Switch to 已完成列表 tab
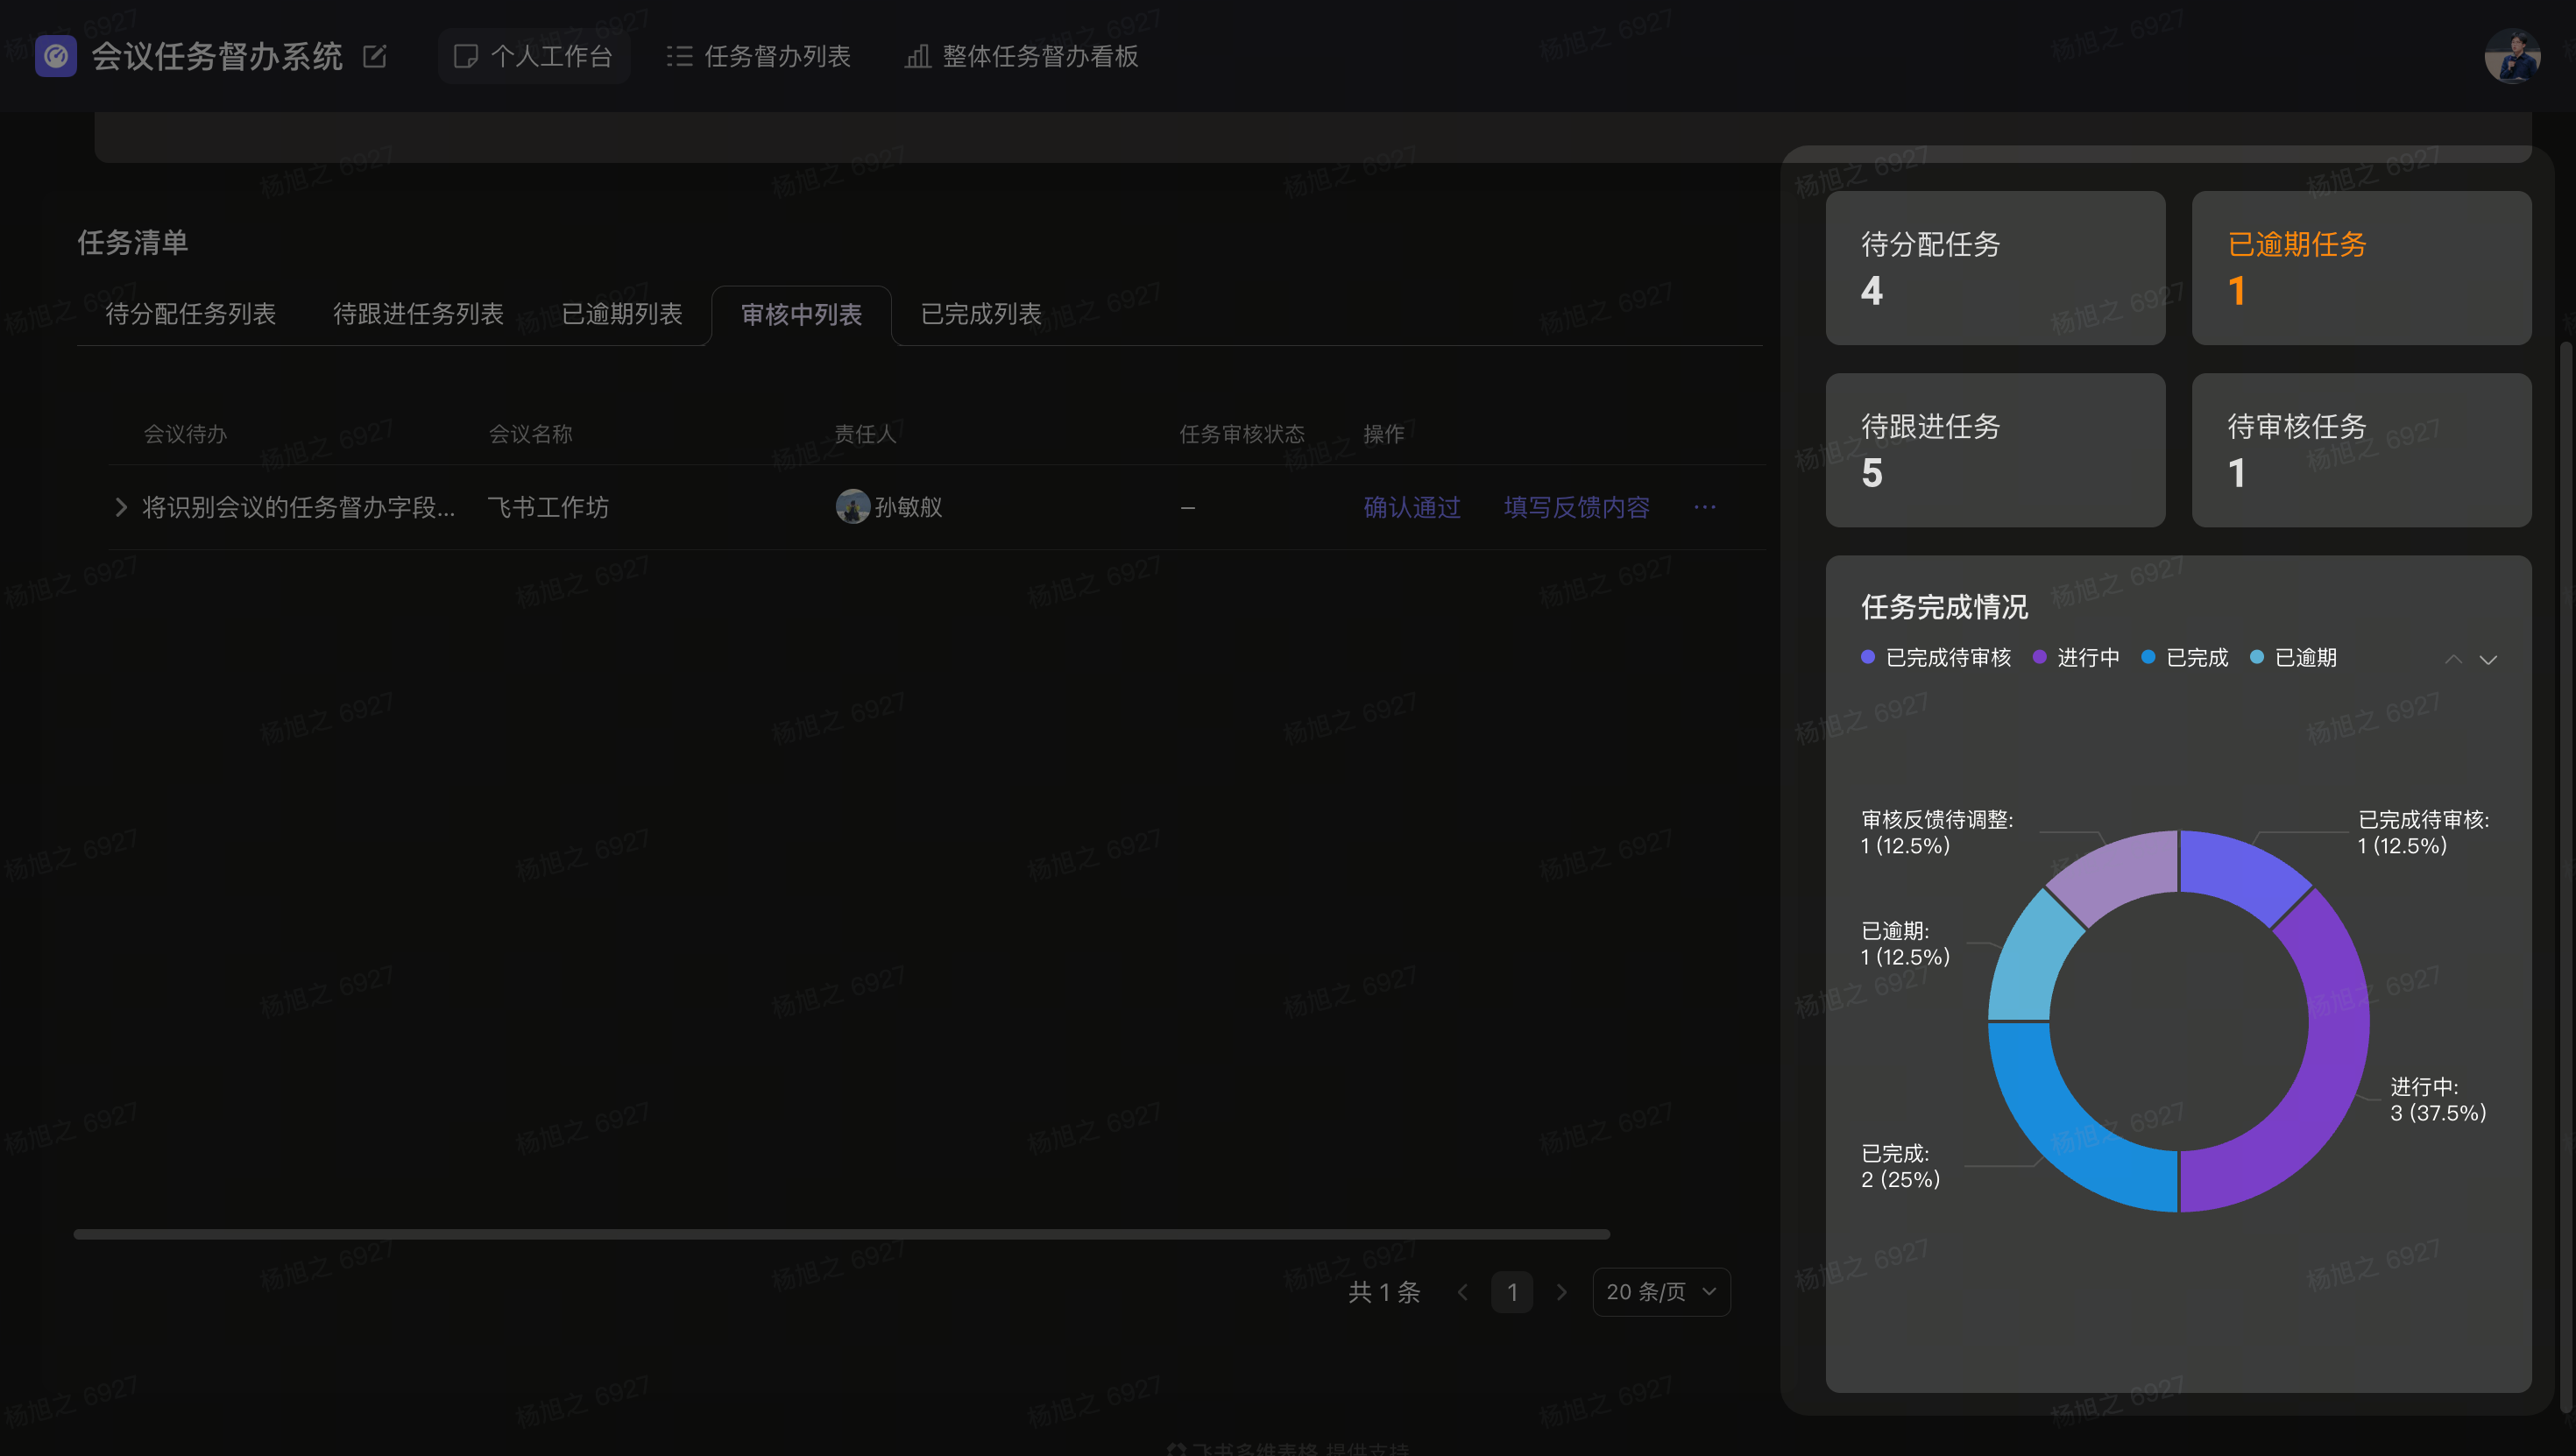 (980, 314)
